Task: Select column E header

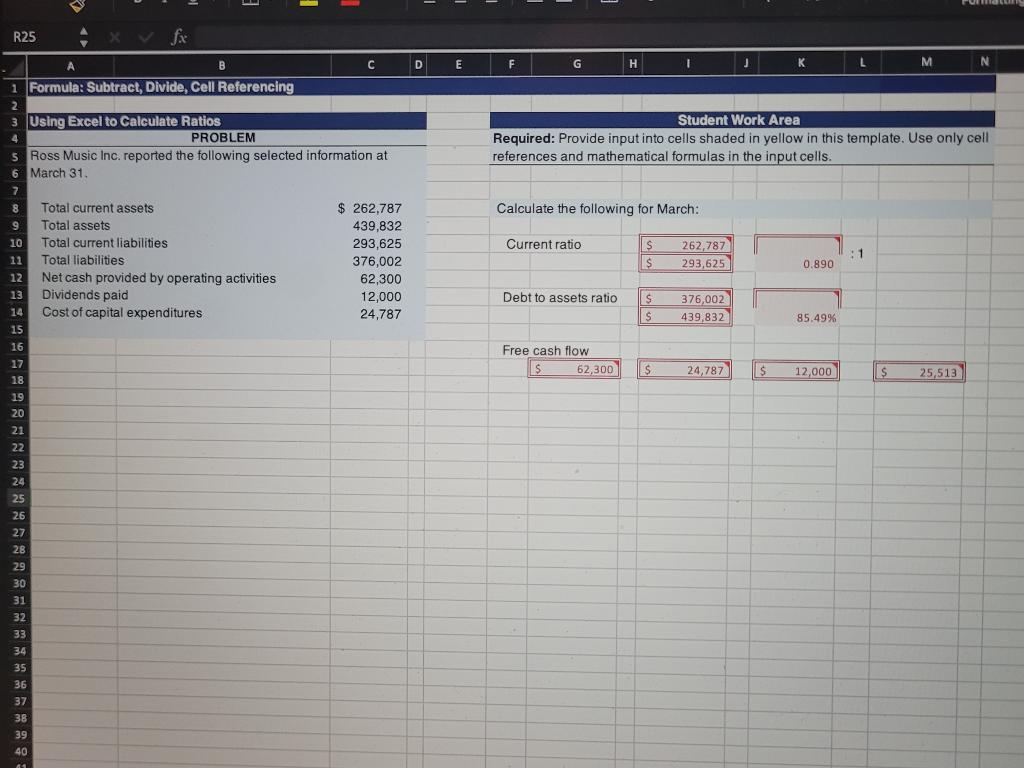Action: tap(458, 64)
